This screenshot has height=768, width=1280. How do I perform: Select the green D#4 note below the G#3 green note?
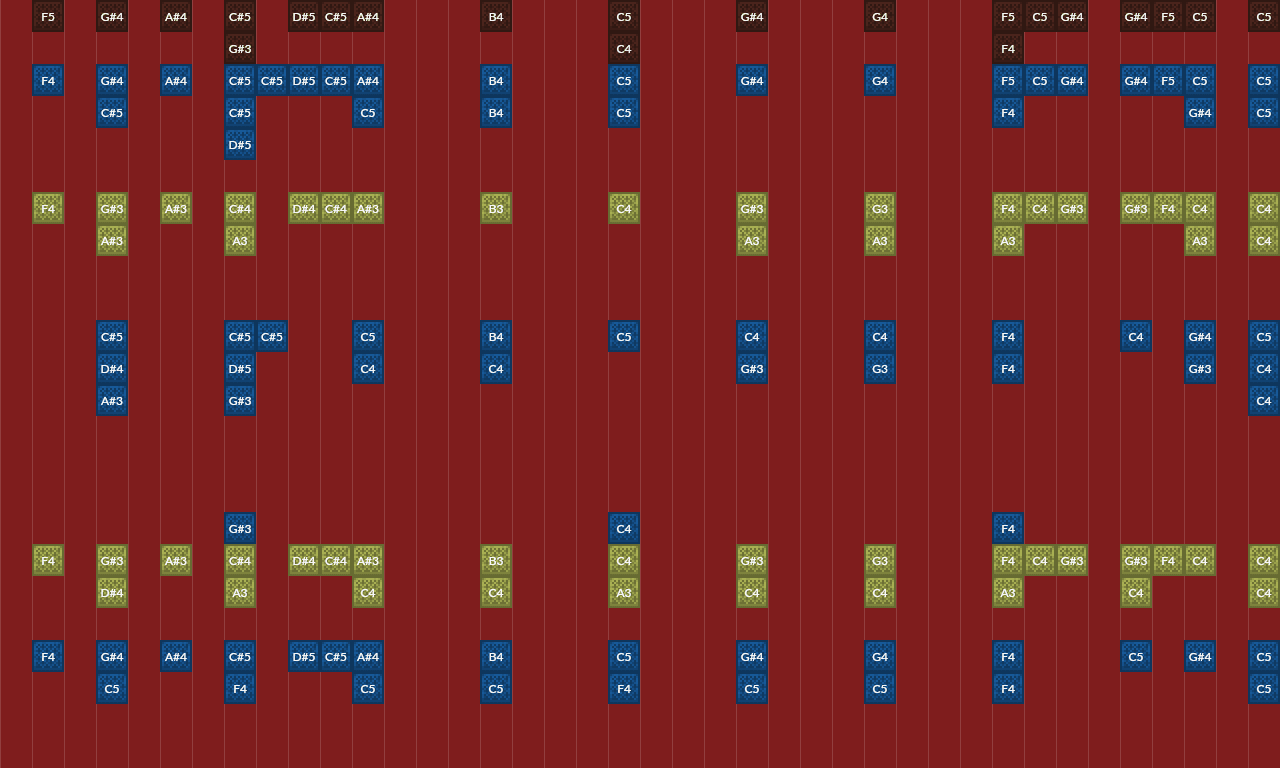click(112, 592)
